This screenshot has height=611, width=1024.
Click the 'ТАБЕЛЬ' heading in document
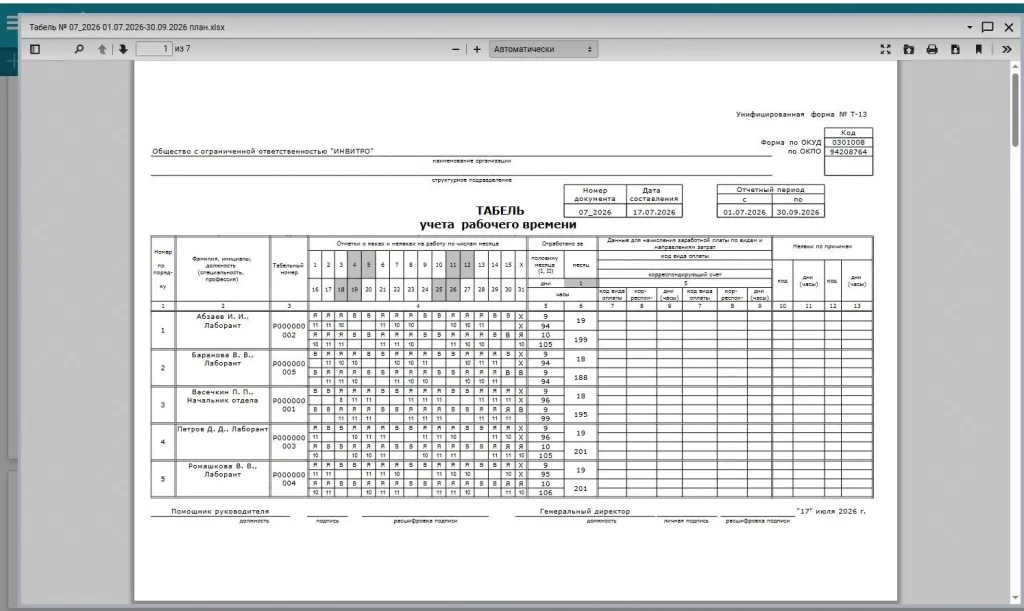500,210
